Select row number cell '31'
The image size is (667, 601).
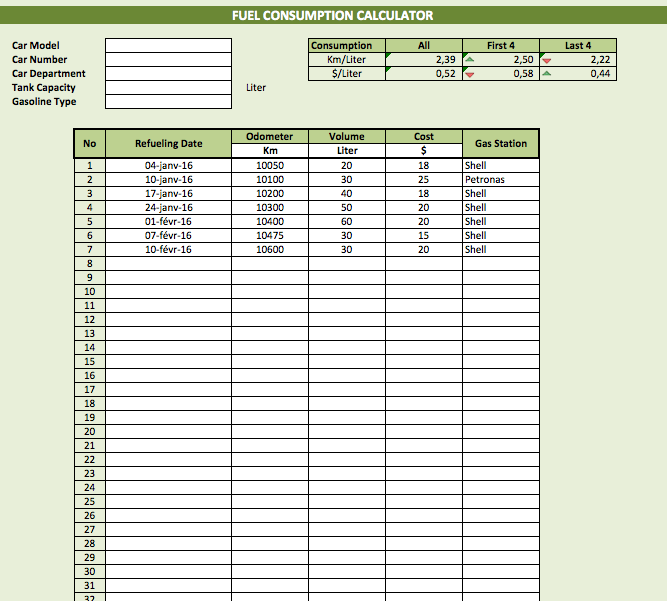90,586
